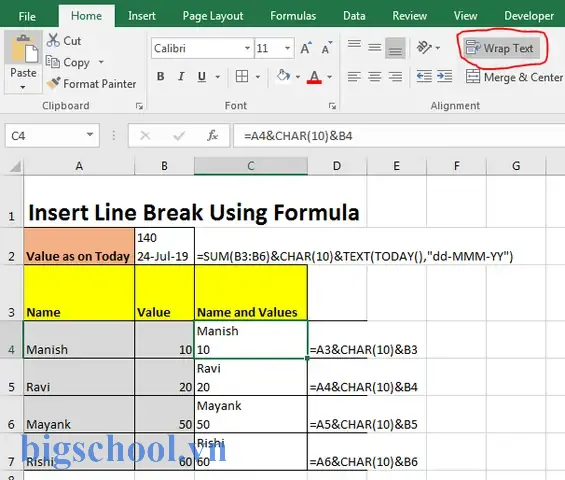Decrease cell indent

[424, 76]
